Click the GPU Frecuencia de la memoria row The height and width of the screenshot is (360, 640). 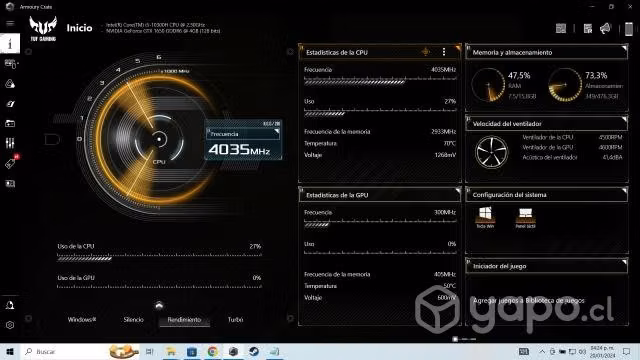click(380, 274)
